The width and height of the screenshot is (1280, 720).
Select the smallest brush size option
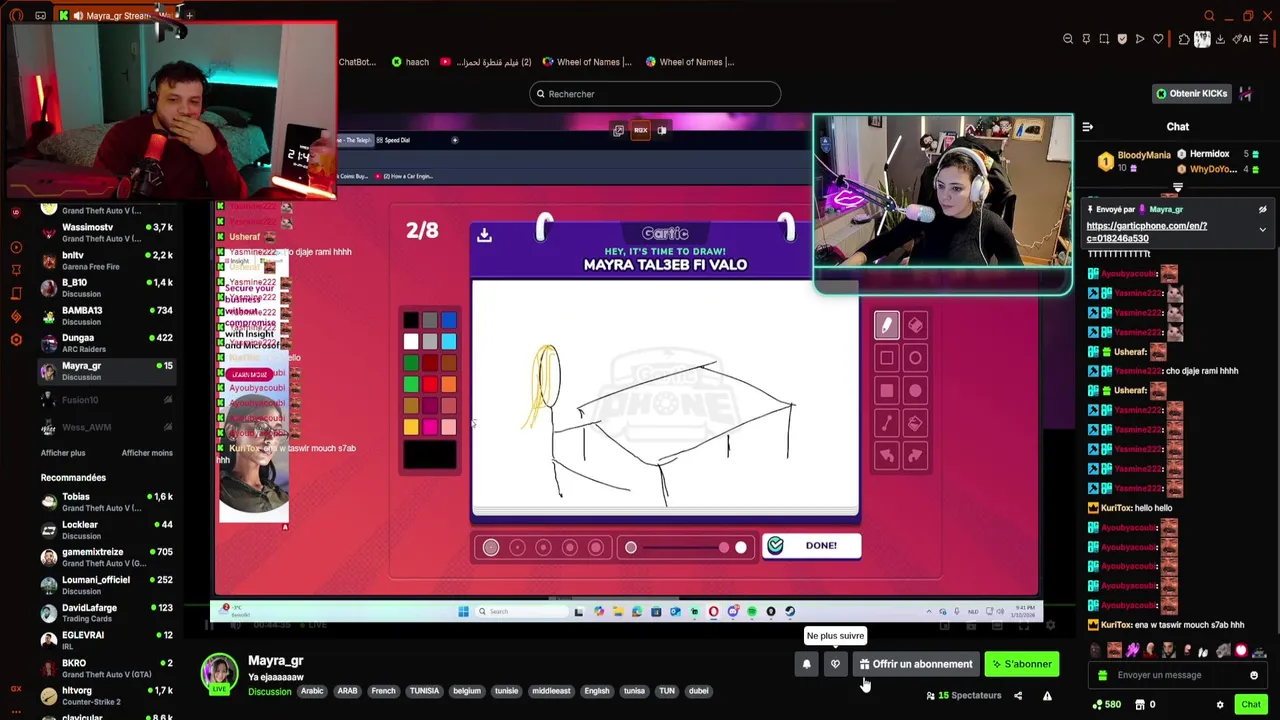click(491, 547)
